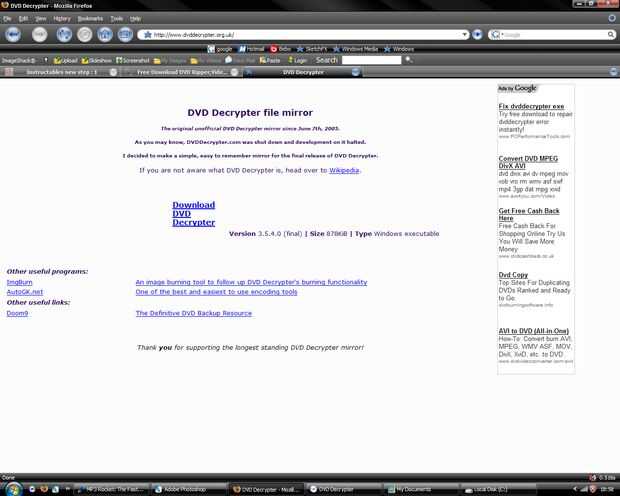
Task: Open the Help menu
Action: (135, 19)
